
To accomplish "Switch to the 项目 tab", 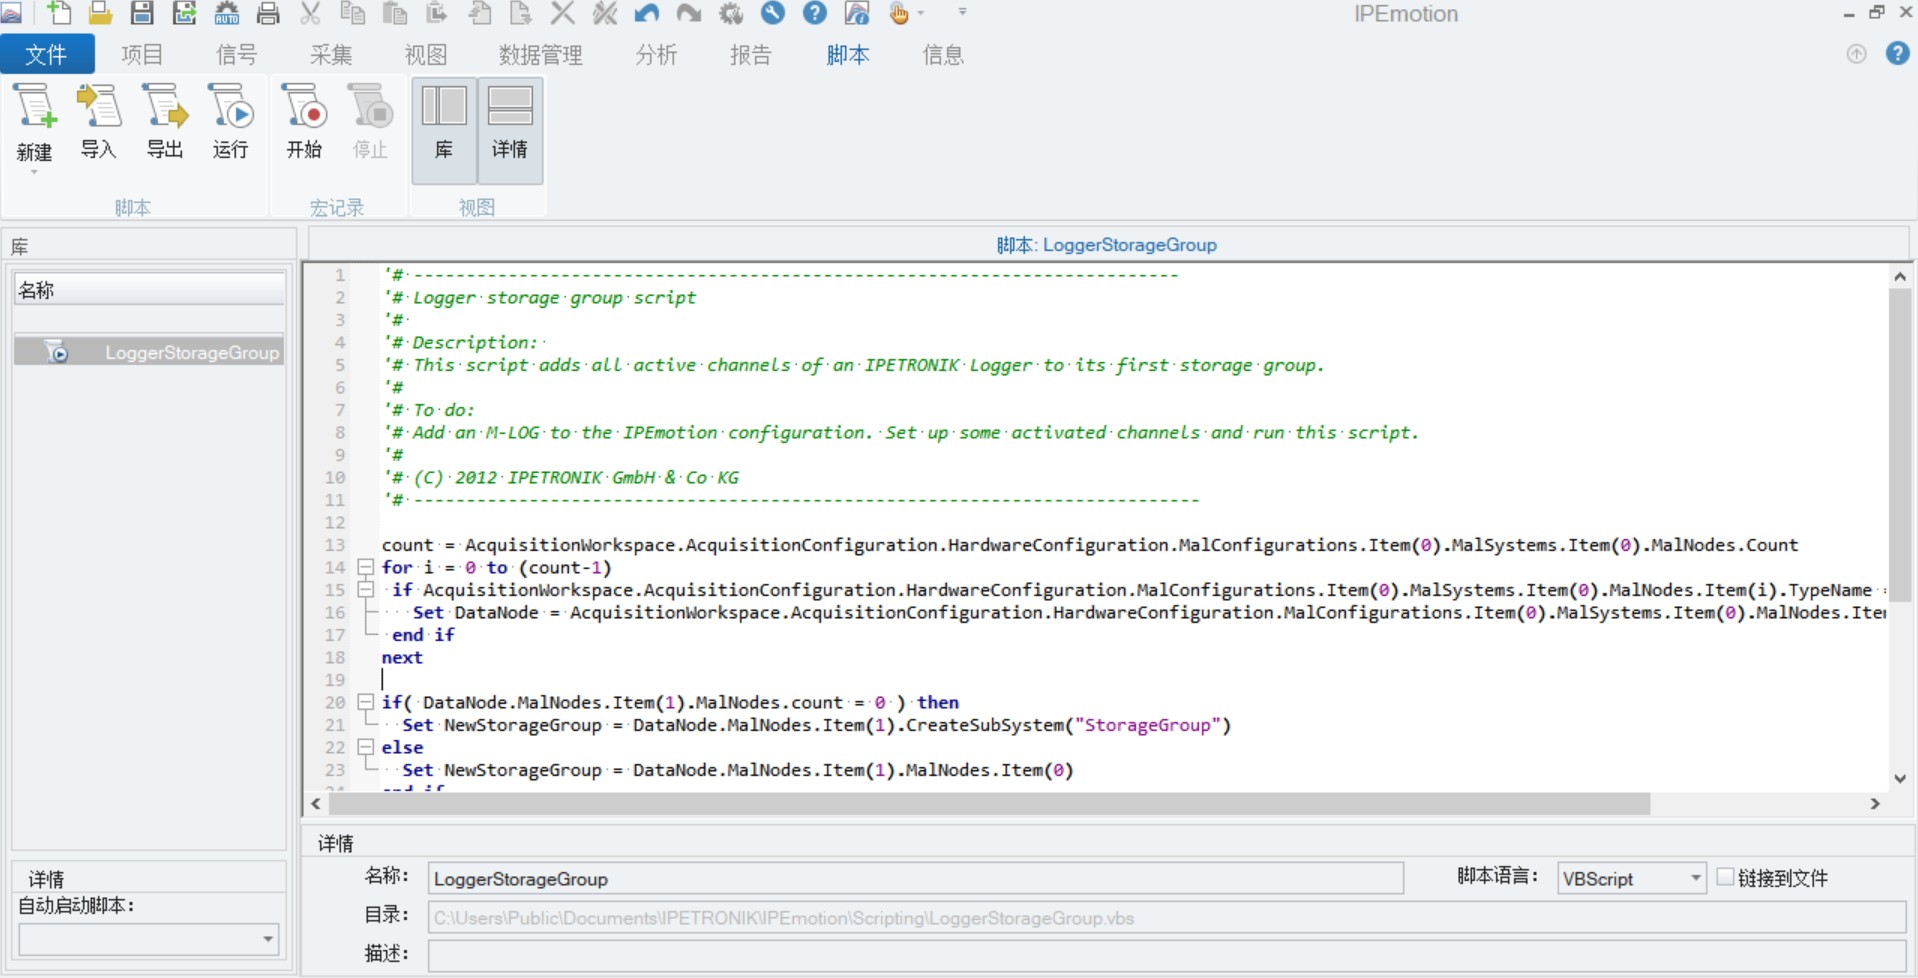I will pyautogui.click(x=142, y=54).
